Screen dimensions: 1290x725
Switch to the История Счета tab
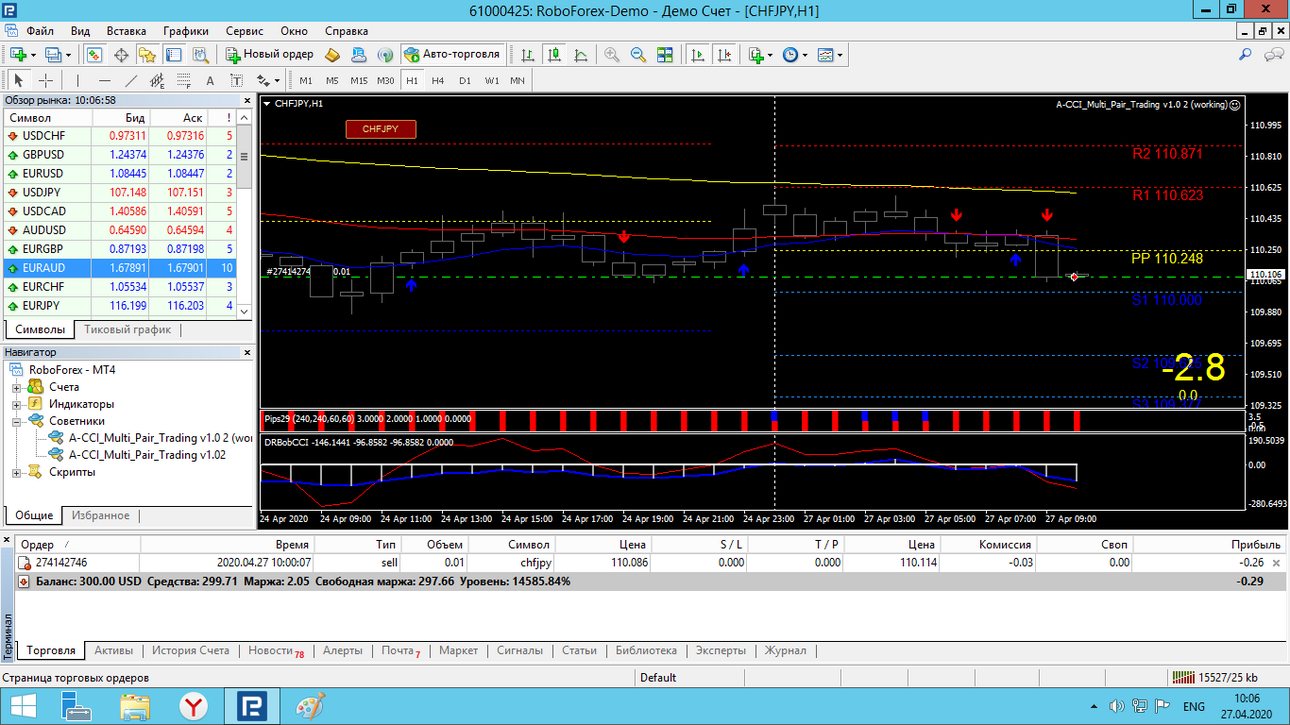coord(190,650)
